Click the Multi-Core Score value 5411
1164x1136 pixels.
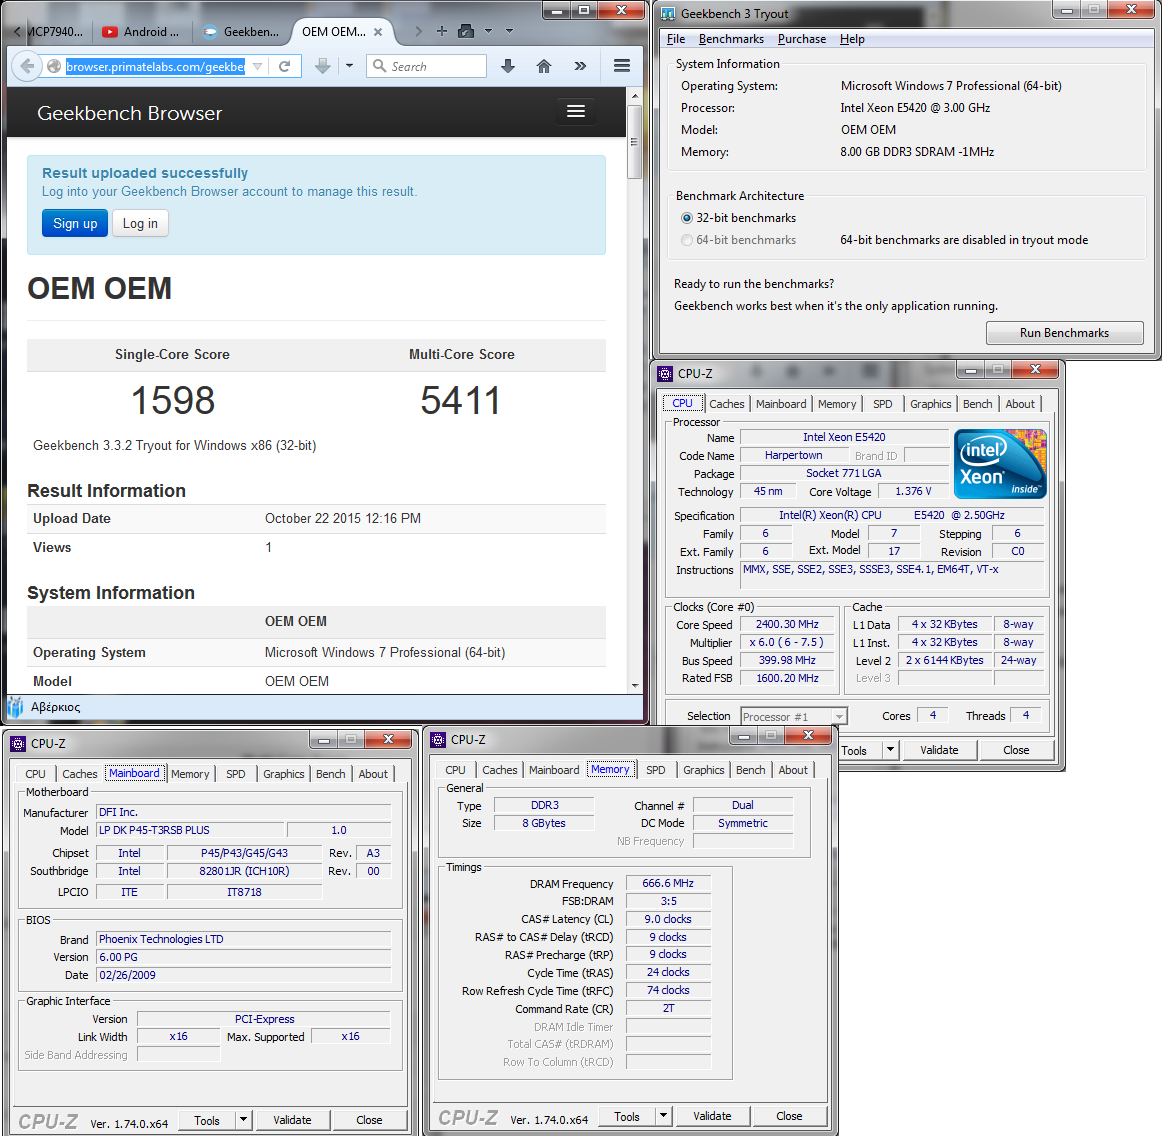(461, 400)
